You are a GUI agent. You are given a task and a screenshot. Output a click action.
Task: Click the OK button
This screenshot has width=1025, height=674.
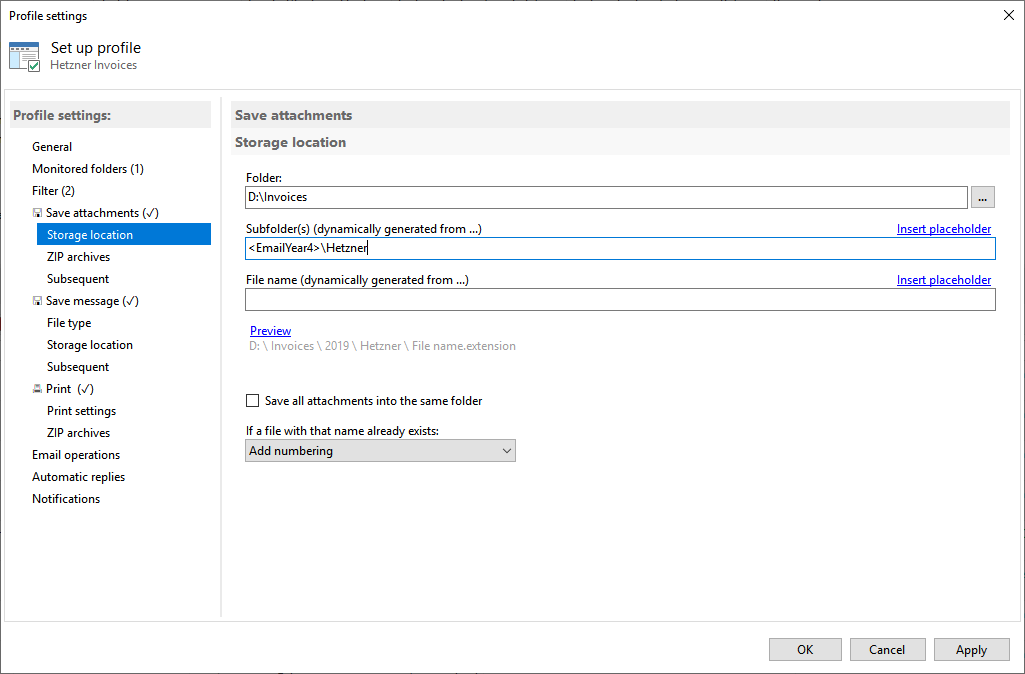[805, 650]
